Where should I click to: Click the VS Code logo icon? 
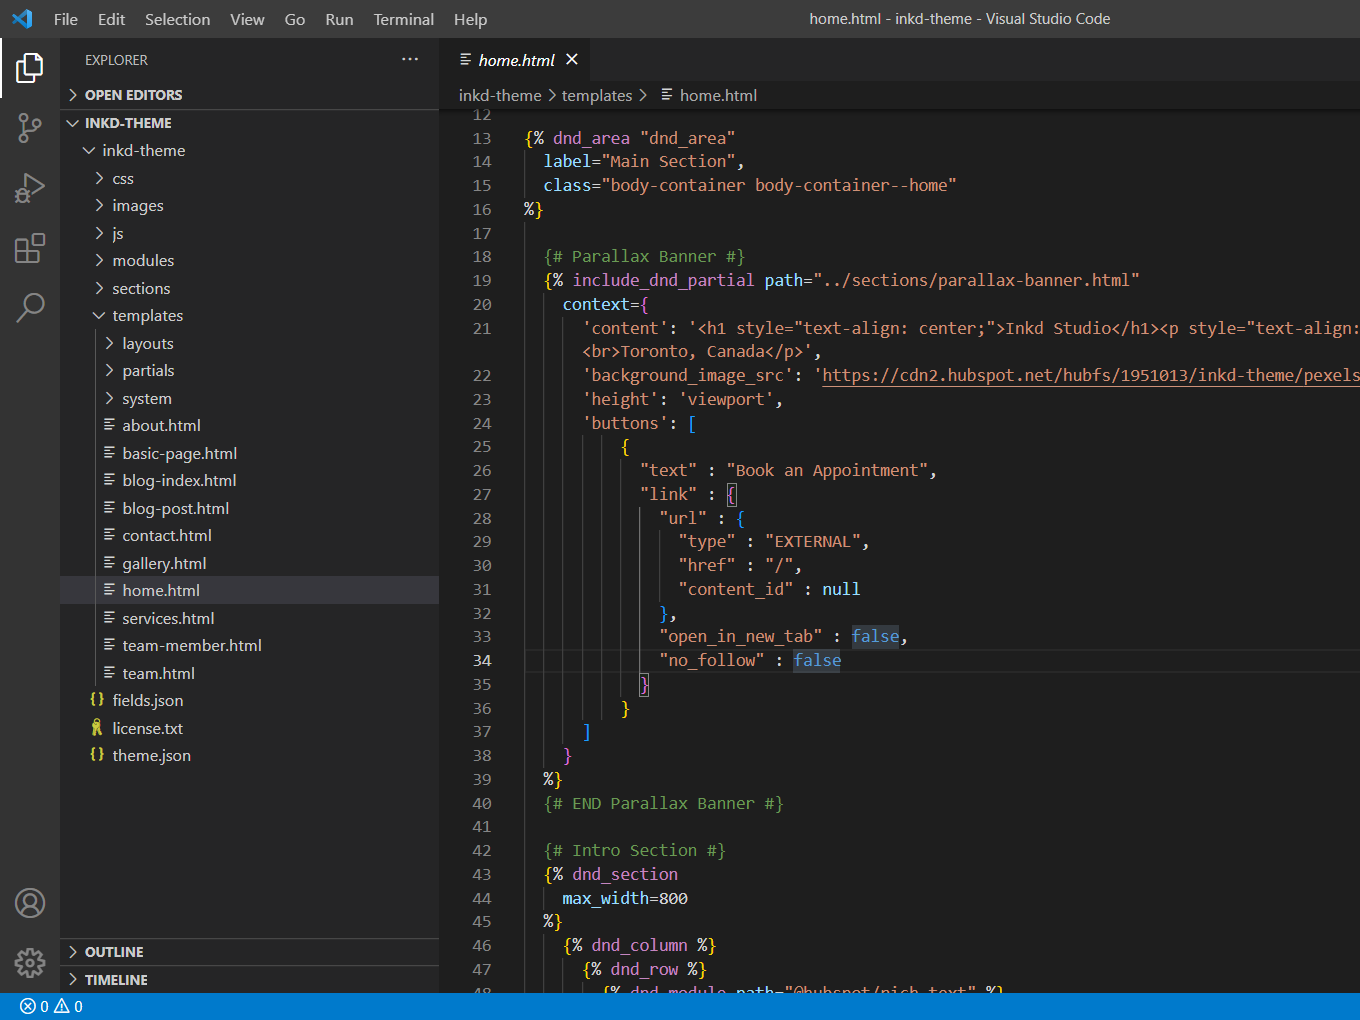click(x=22, y=19)
